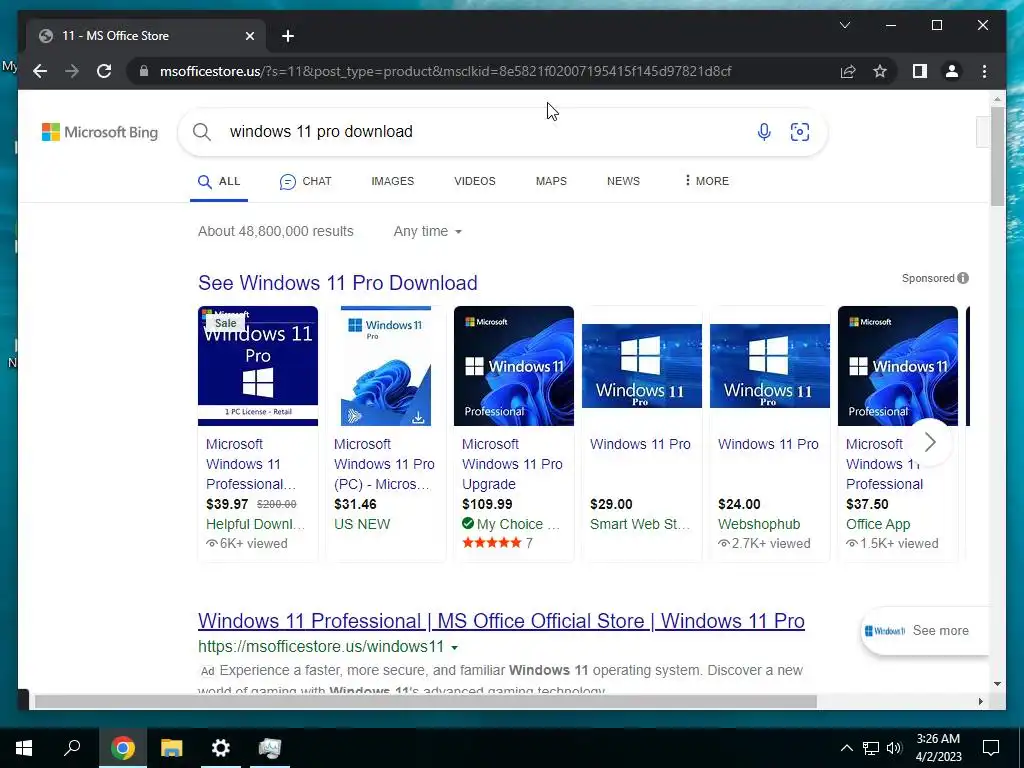Viewport: 1024px width, 768px height.
Task: Click the browser back arrow
Action: [40, 71]
